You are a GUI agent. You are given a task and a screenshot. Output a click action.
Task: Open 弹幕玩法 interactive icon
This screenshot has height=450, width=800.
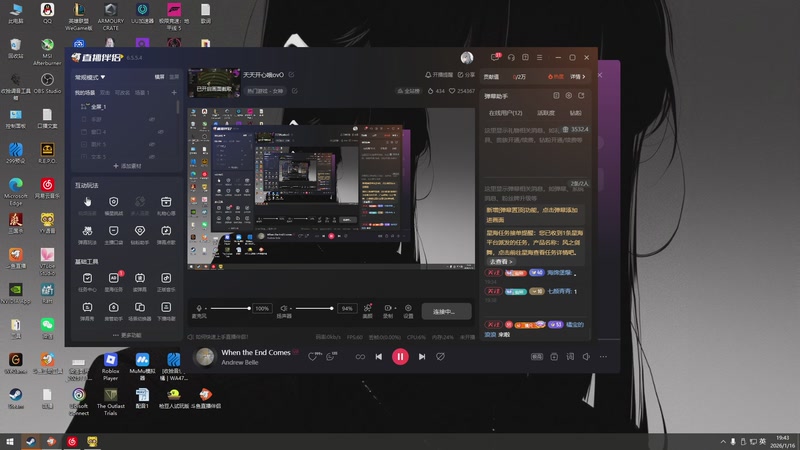(x=87, y=231)
